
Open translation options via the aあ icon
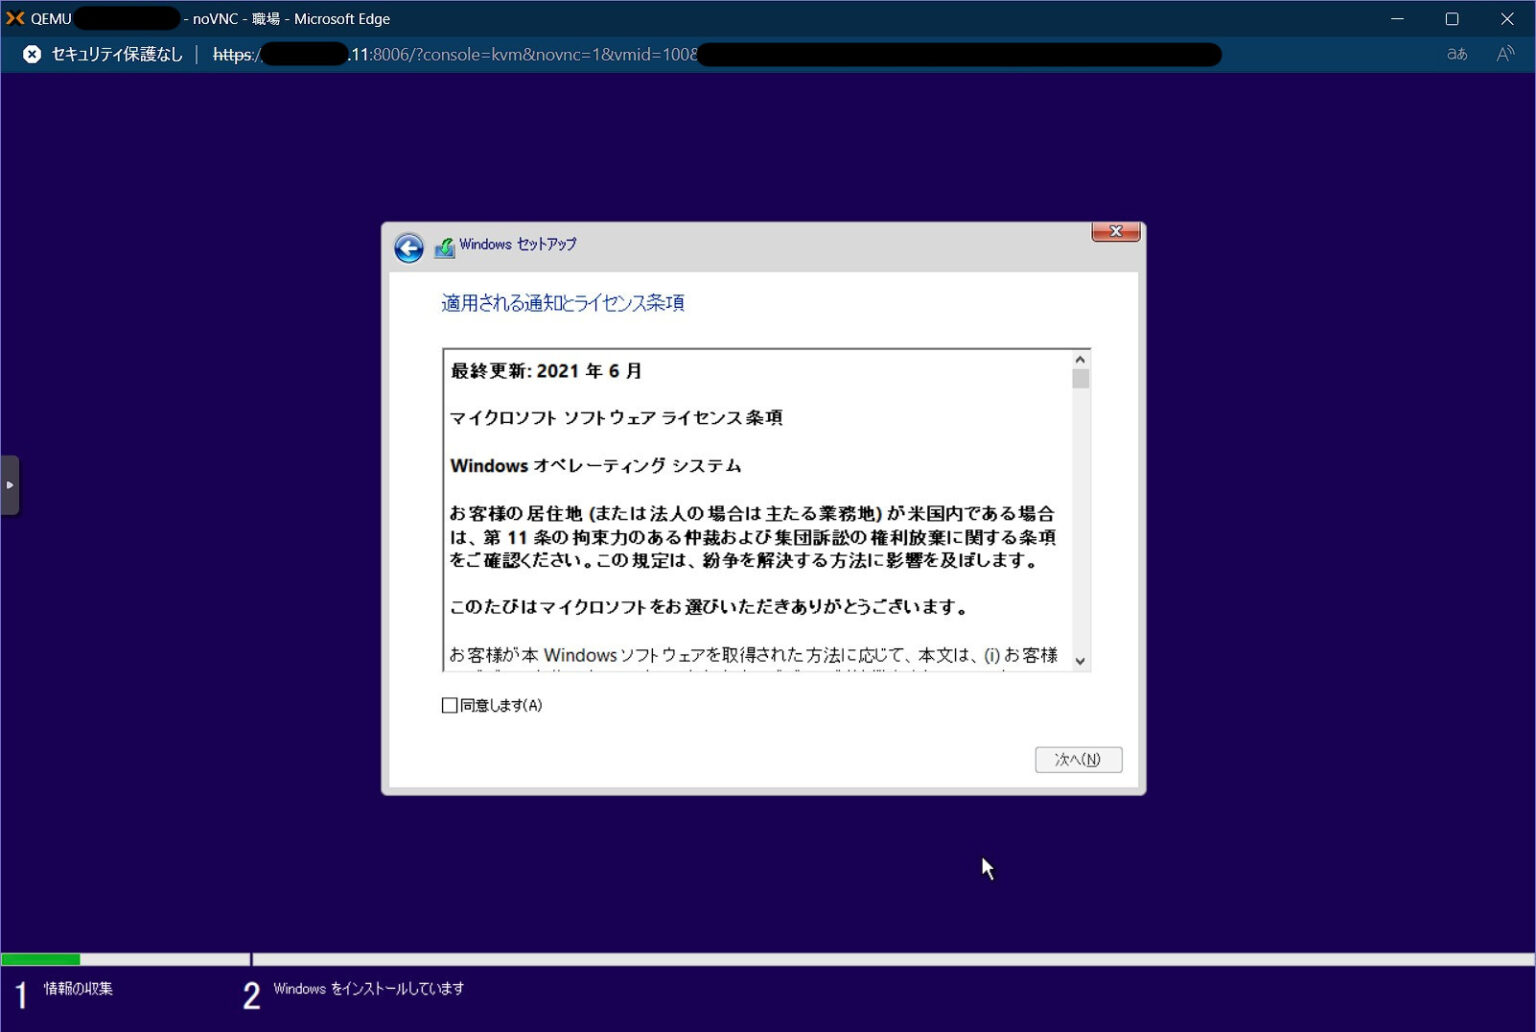click(1456, 55)
